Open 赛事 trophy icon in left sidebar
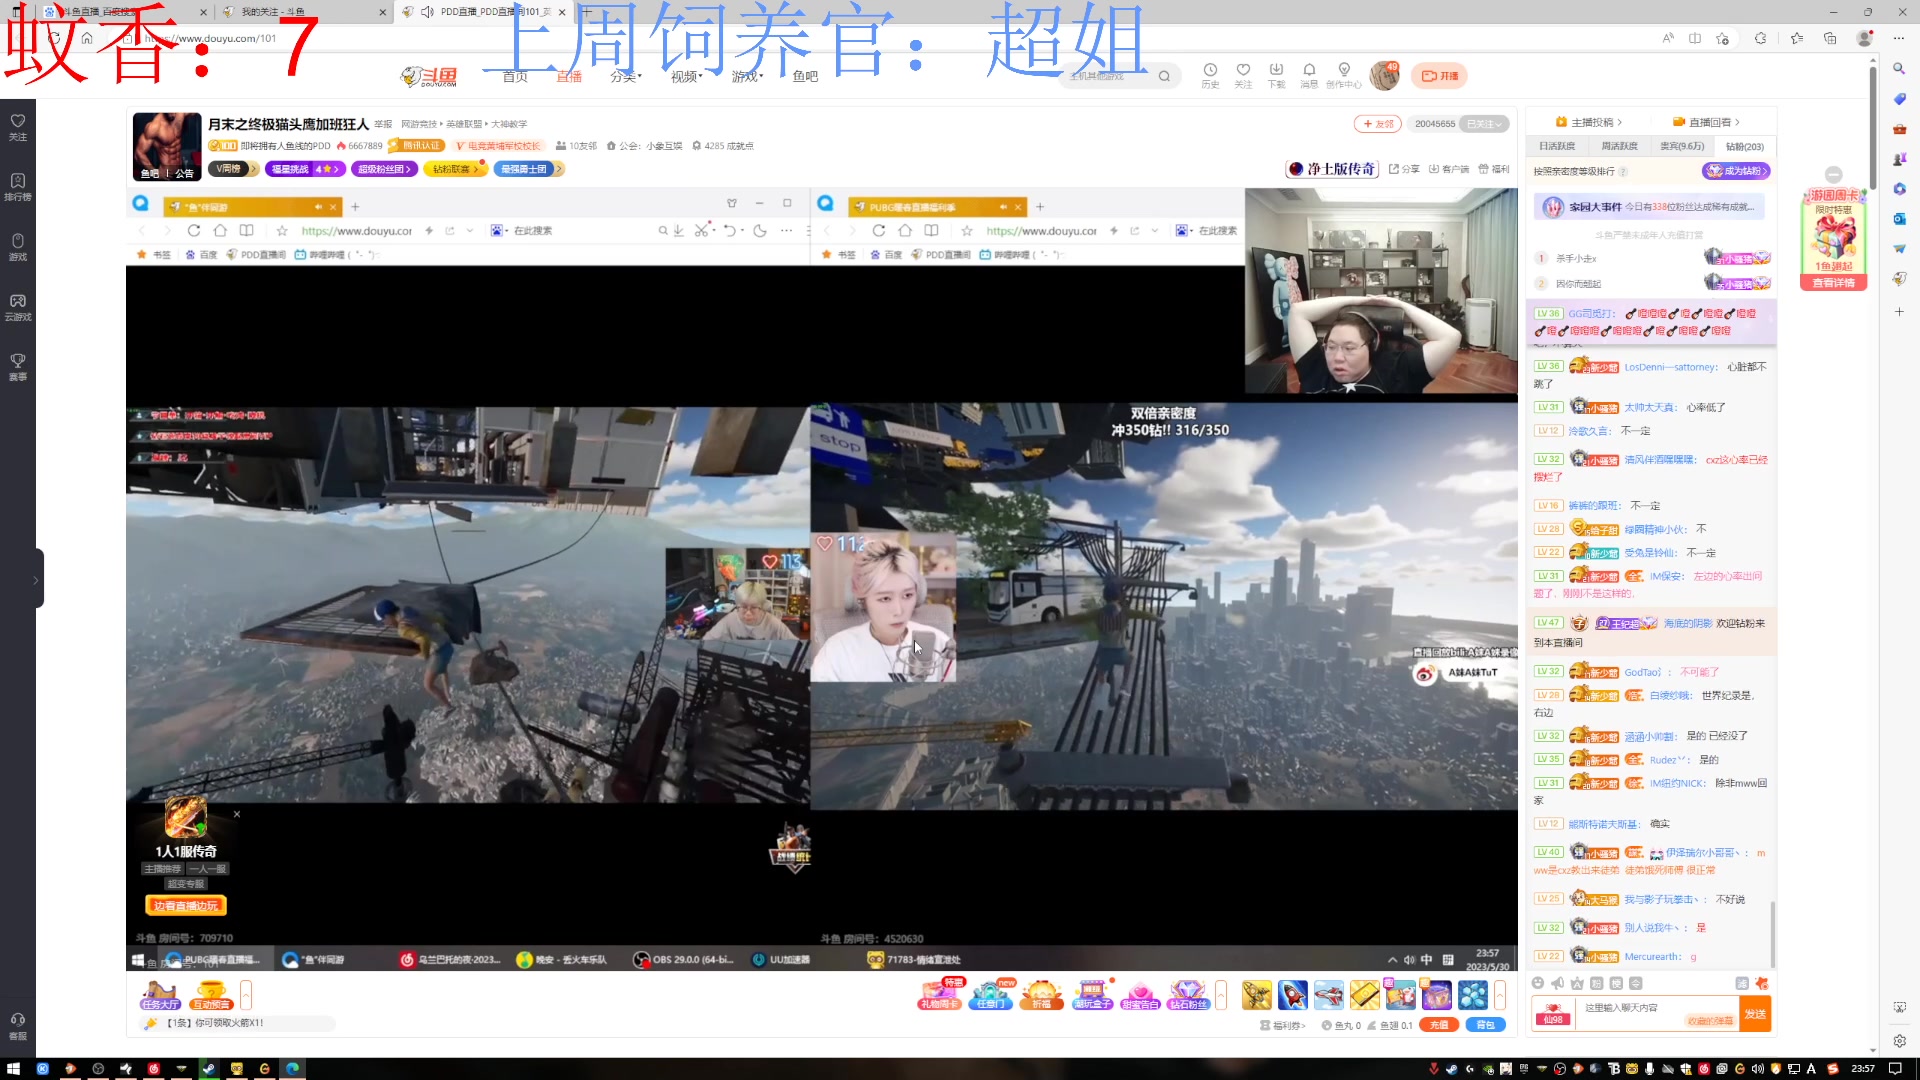The height and width of the screenshot is (1080, 1920). coord(18,367)
